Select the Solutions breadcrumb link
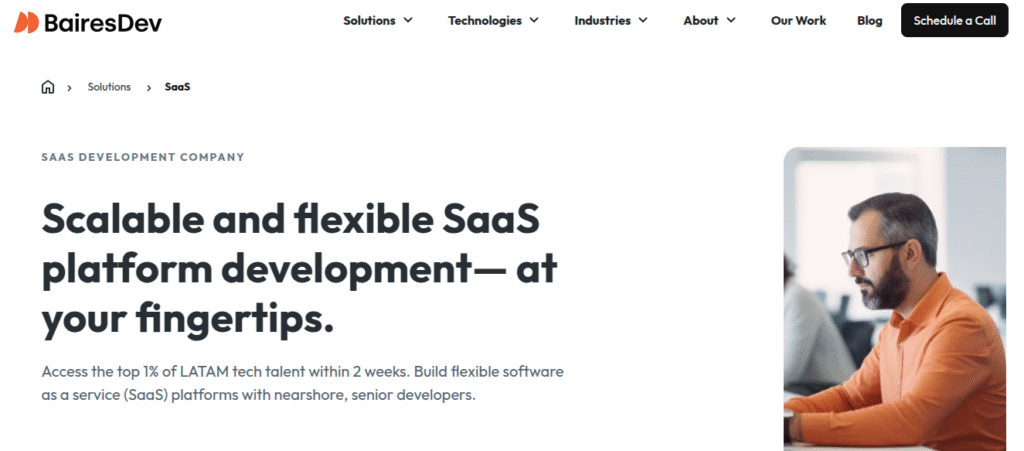 tap(109, 87)
